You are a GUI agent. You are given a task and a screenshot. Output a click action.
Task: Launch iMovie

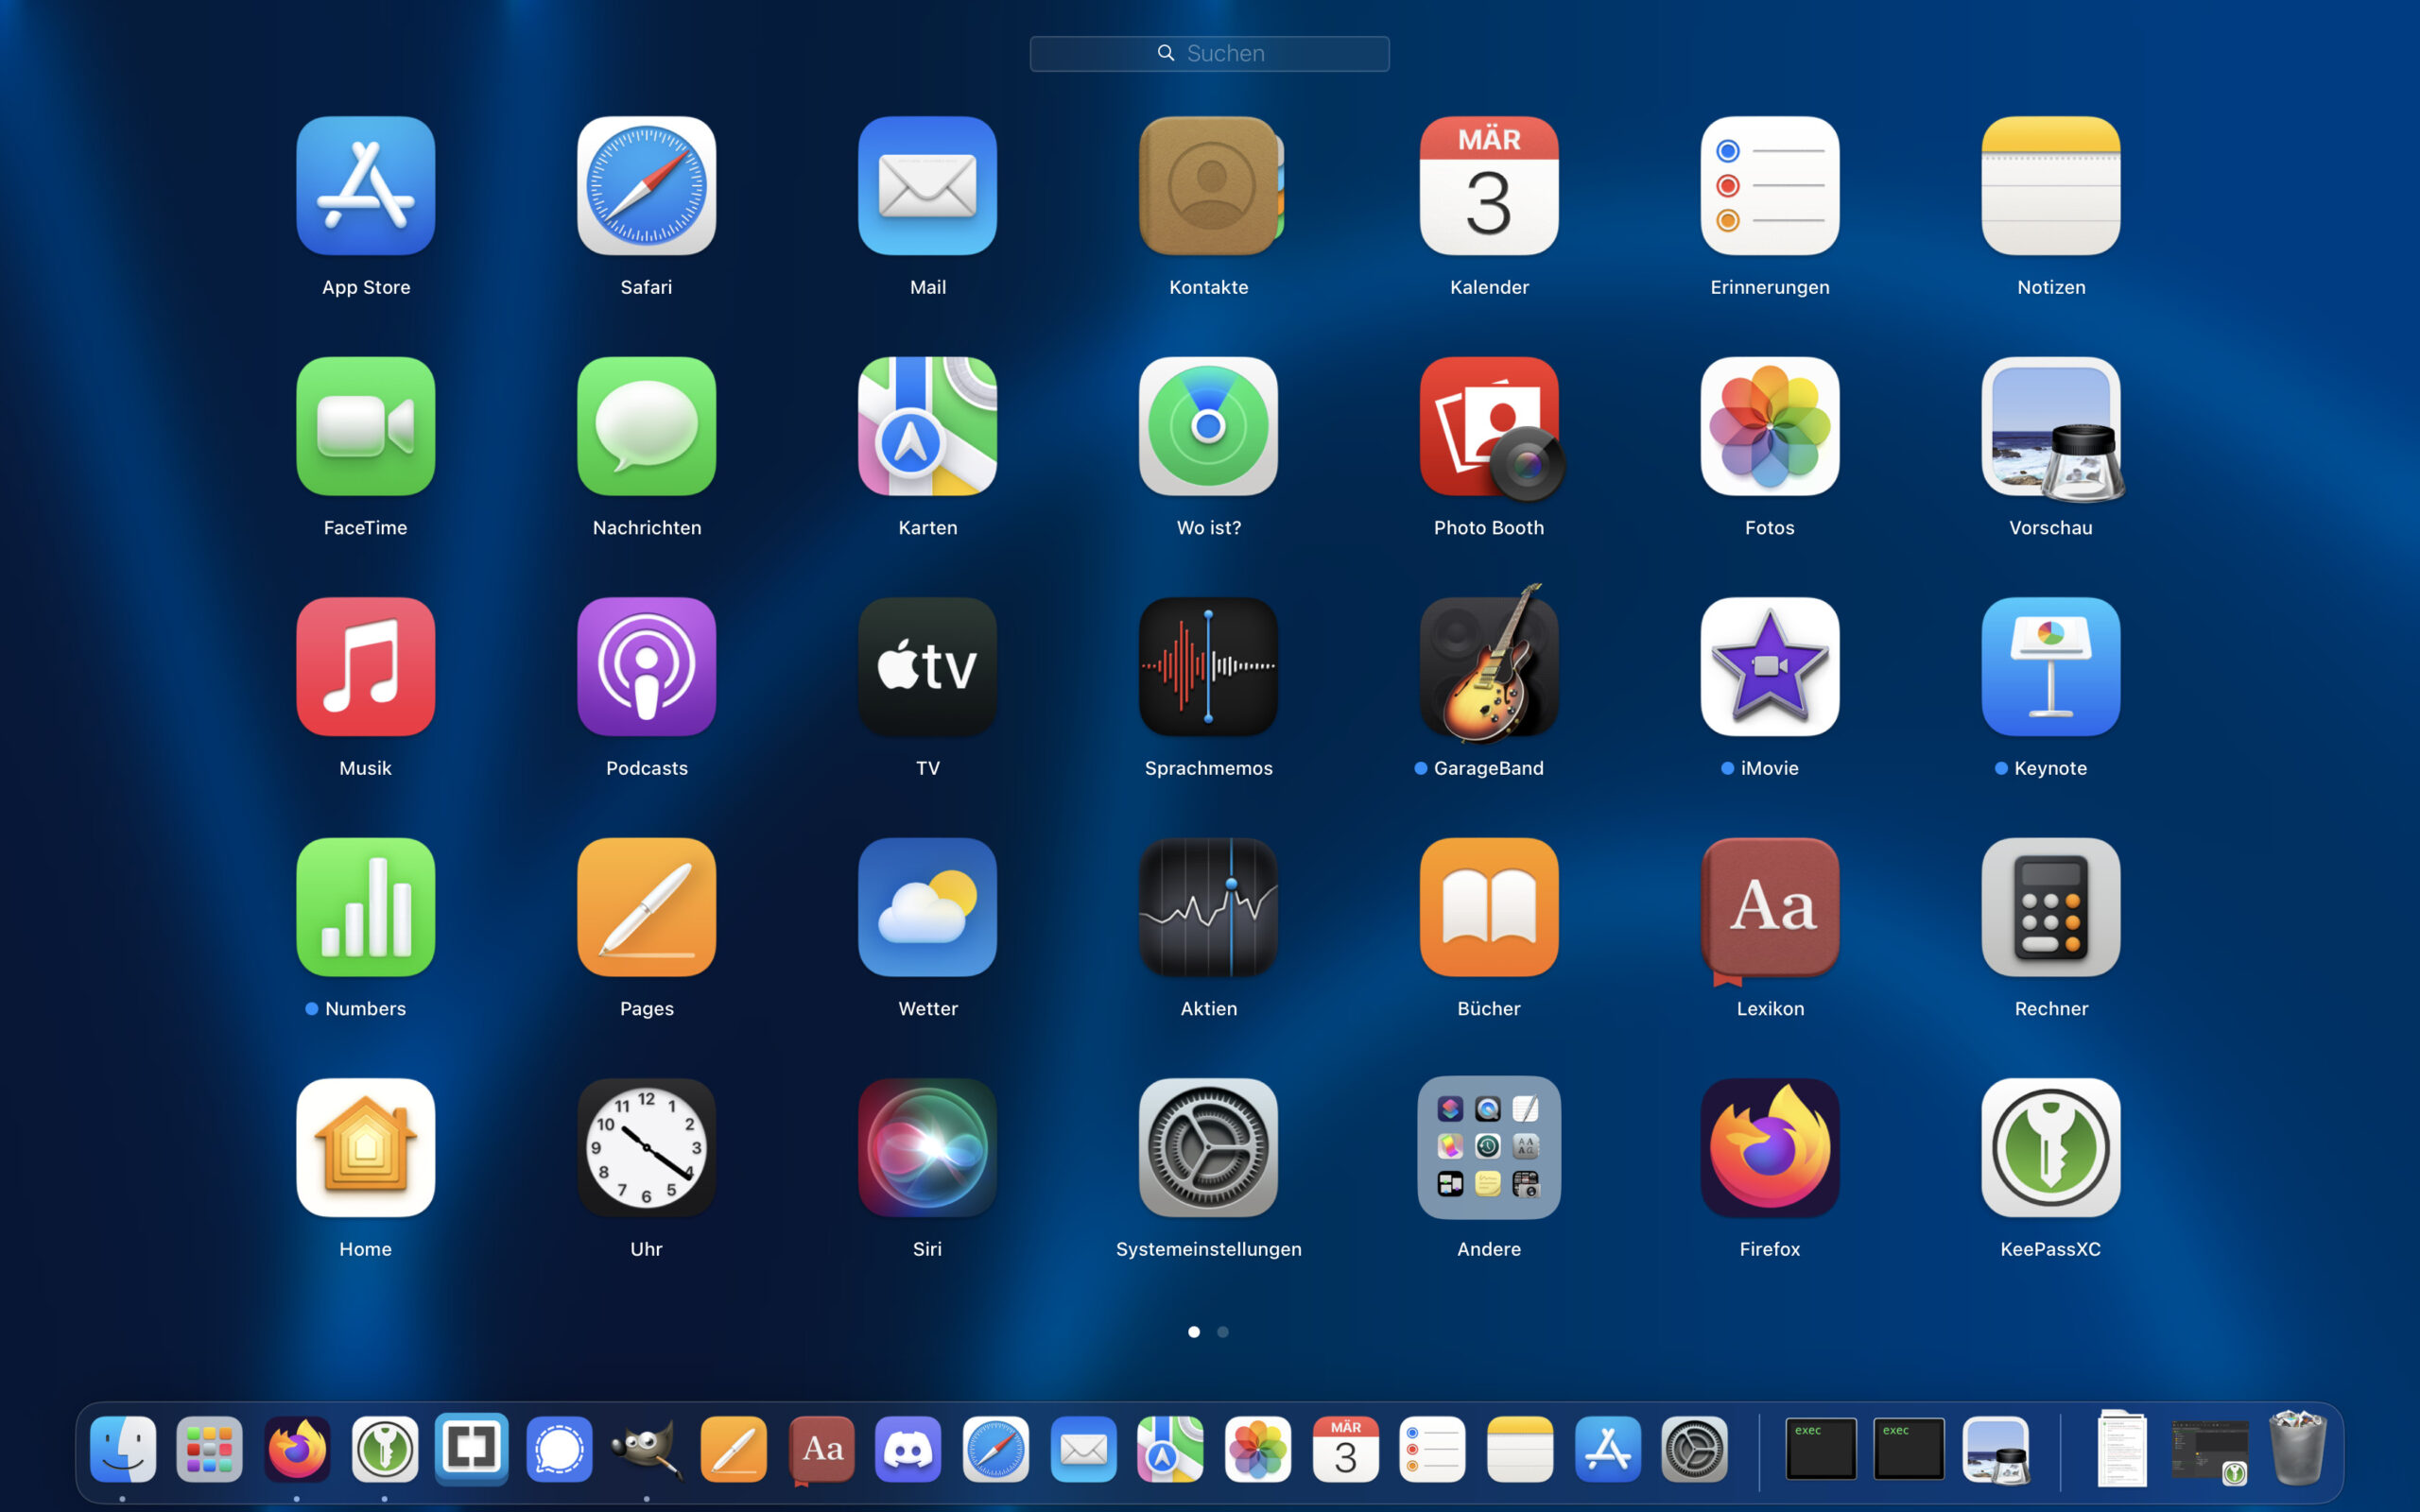[x=1770, y=667]
